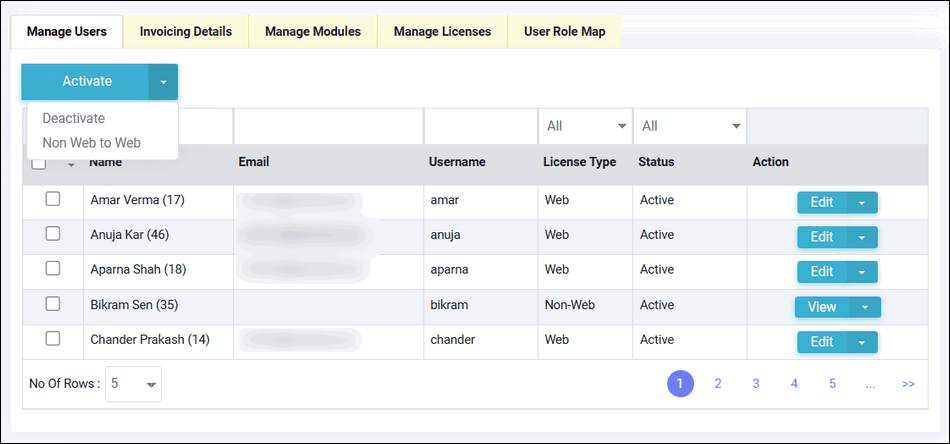Screen dimensions: 950x444
Task: Open the No Of Rows dropdown
Action: click(x=133, y=384)
